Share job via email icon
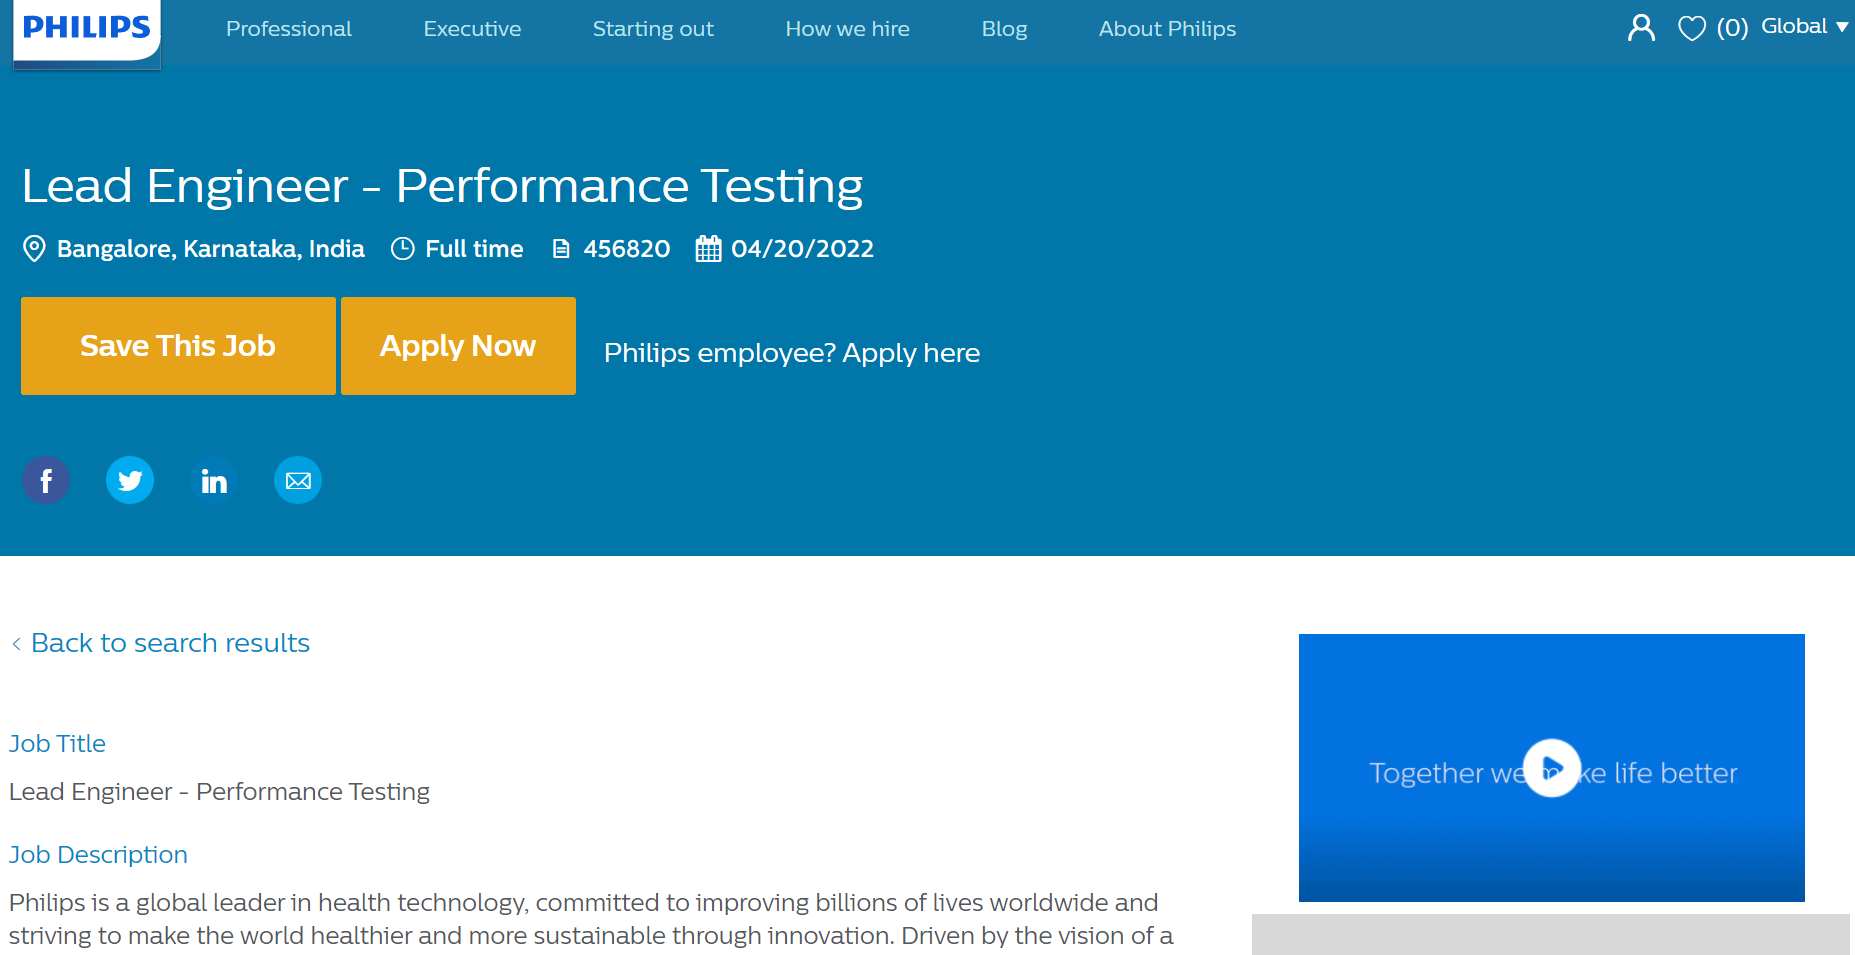 298,481
